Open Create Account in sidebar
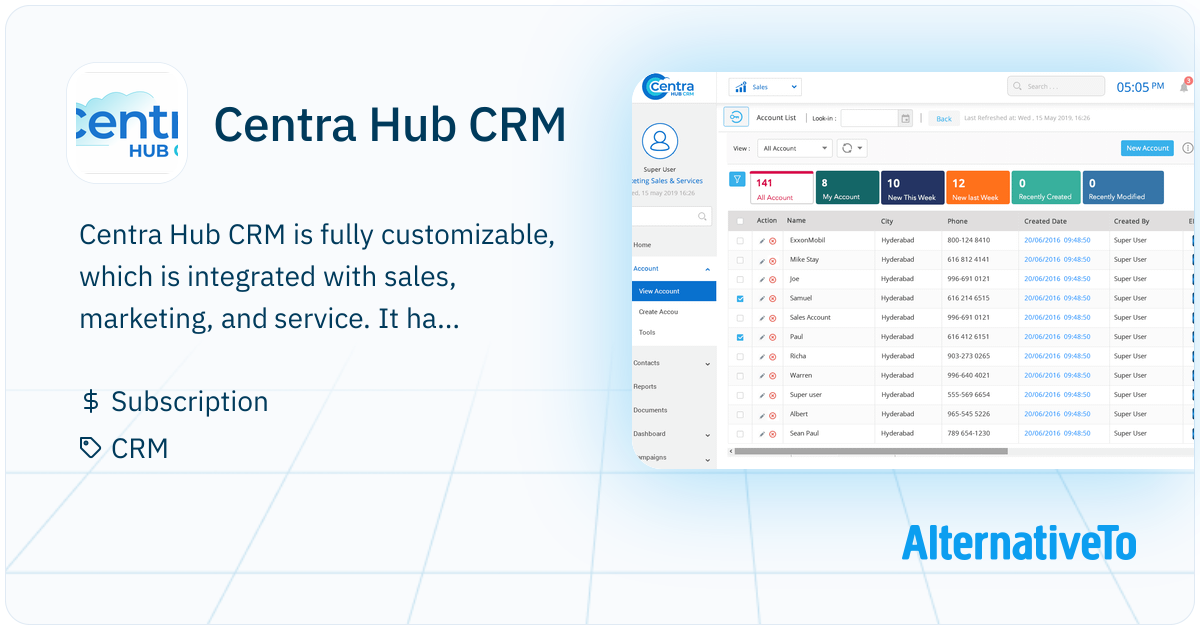Image resolution: width=1200 pixels, height=630 pixels. pyautogui.click(x=659, y=312)
